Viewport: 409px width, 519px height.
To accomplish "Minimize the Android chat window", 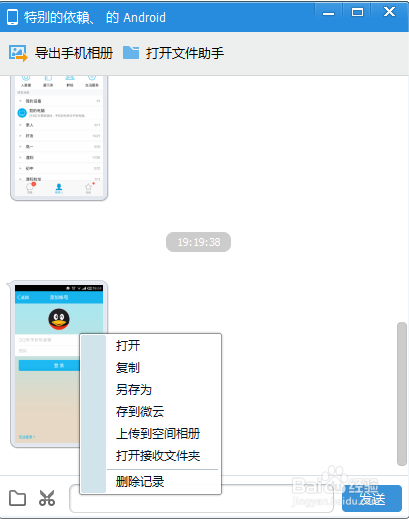I will click(328, 13).
